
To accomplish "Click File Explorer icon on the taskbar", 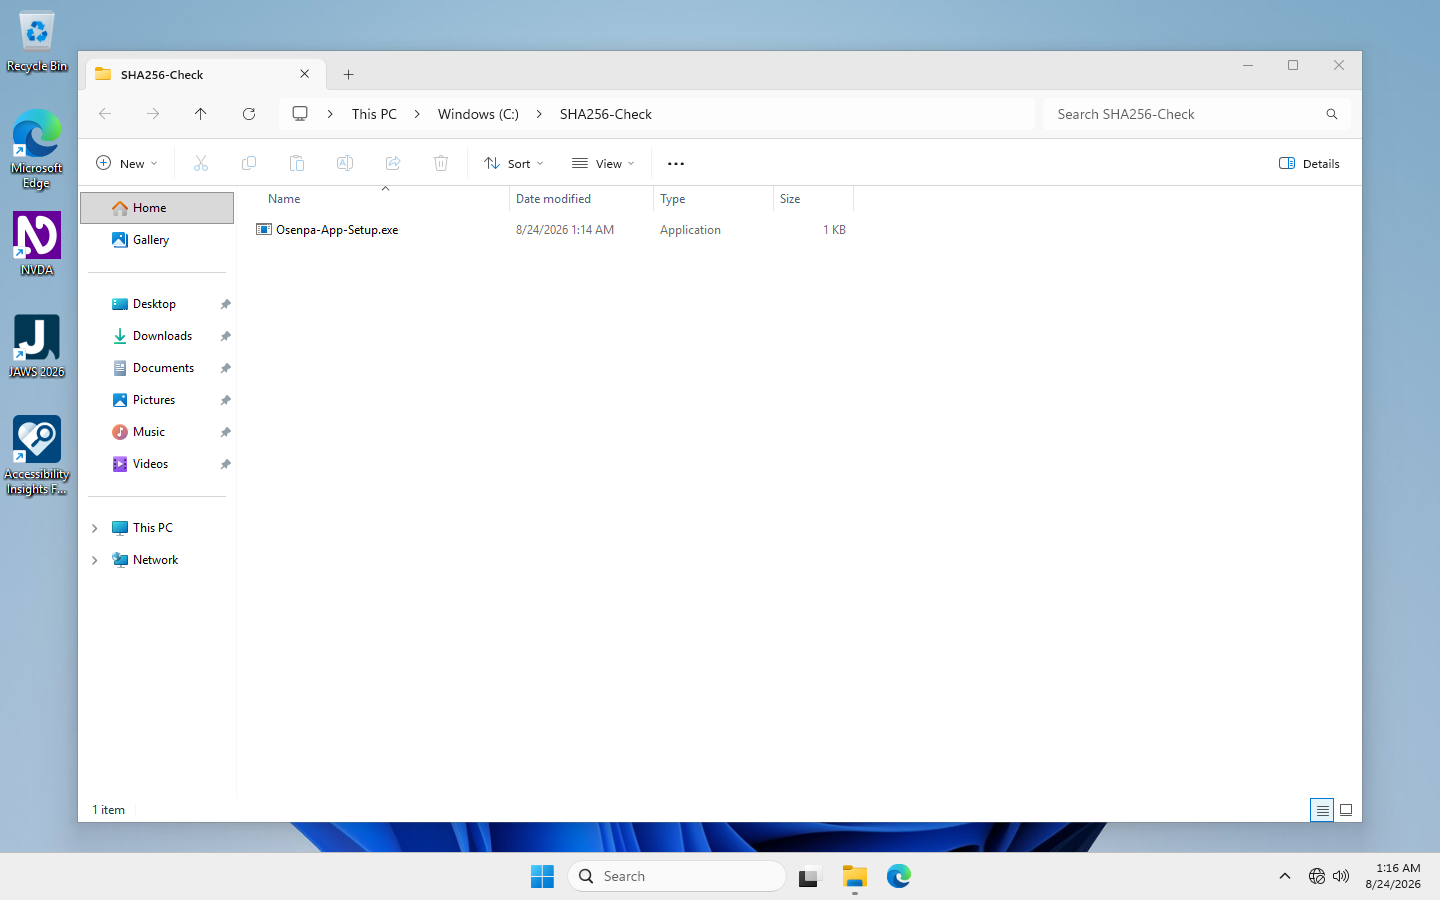I will point(854,876).
